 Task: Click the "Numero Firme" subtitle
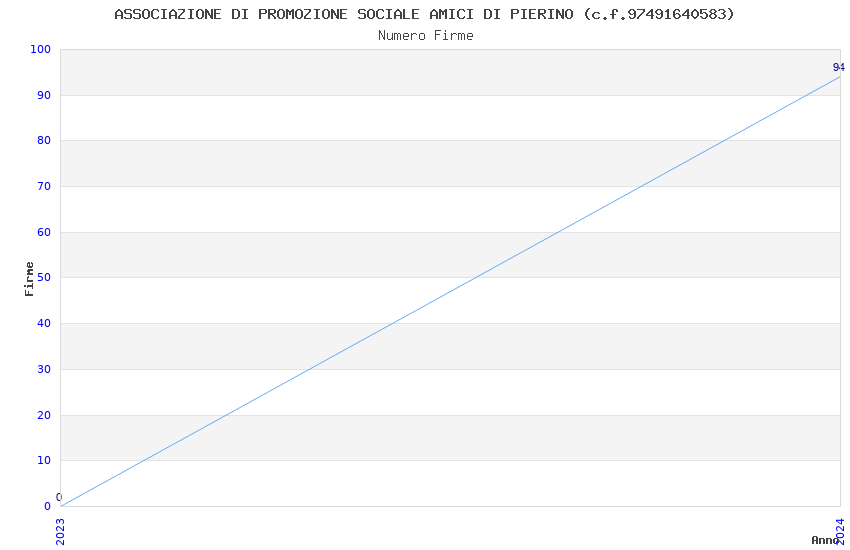click(425, 36)
